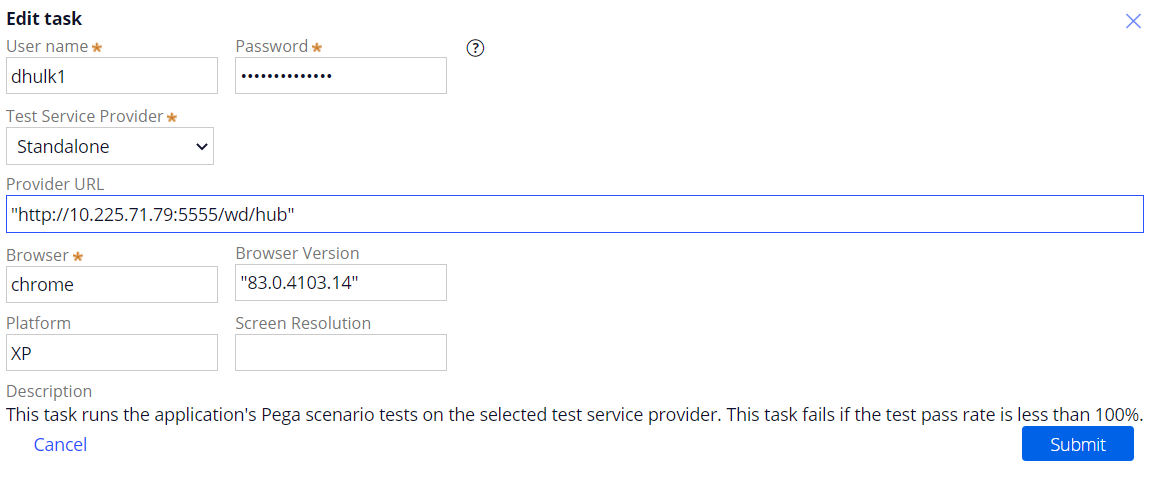Image resolution: width=1153 pixels, height=480 pixels.
Task: Click the User name label
Action: point(47,46)
